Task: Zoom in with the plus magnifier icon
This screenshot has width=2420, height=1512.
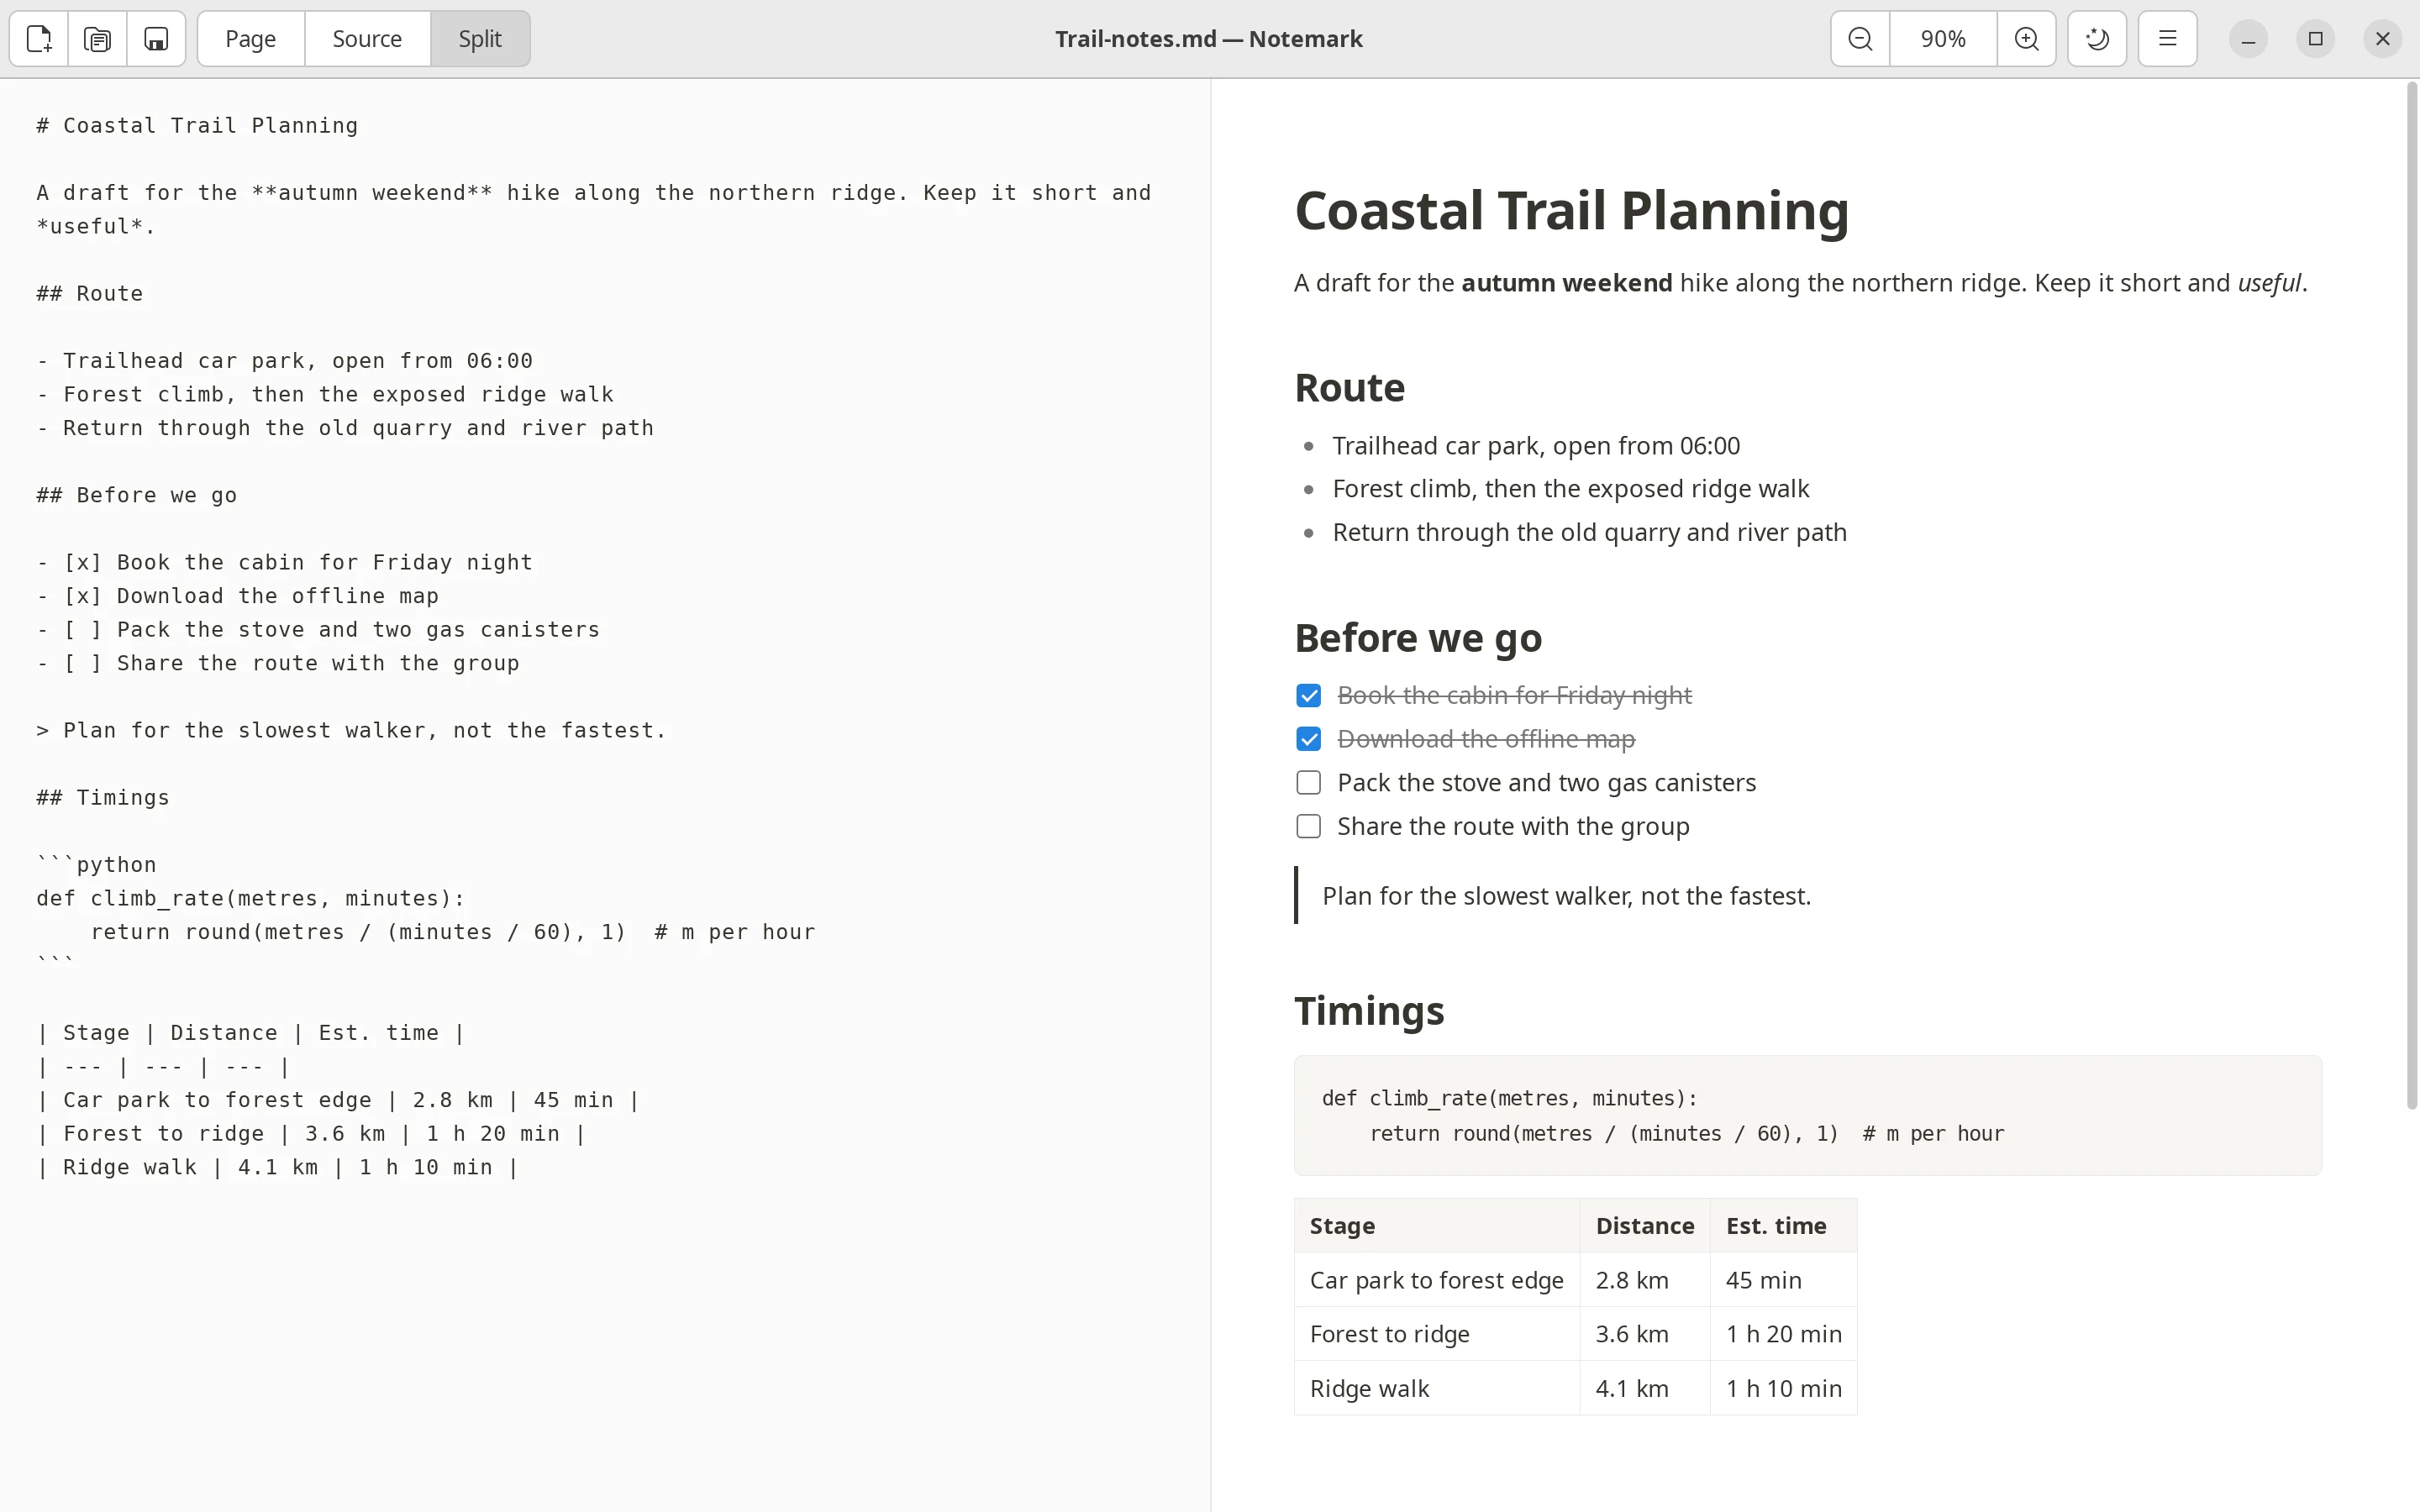Action: [x=2027, y=39]
